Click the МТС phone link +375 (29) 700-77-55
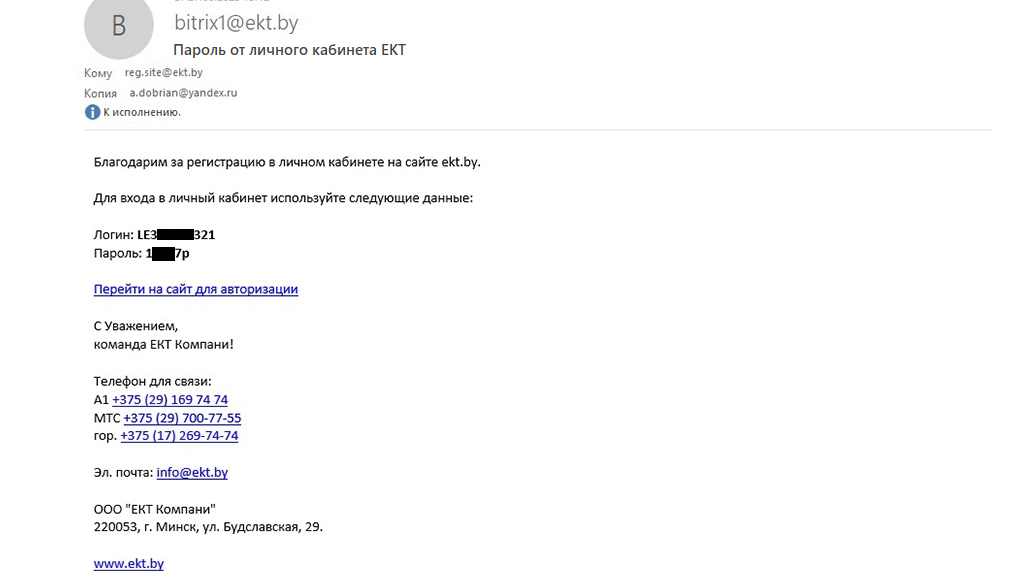 pos(182,418)
